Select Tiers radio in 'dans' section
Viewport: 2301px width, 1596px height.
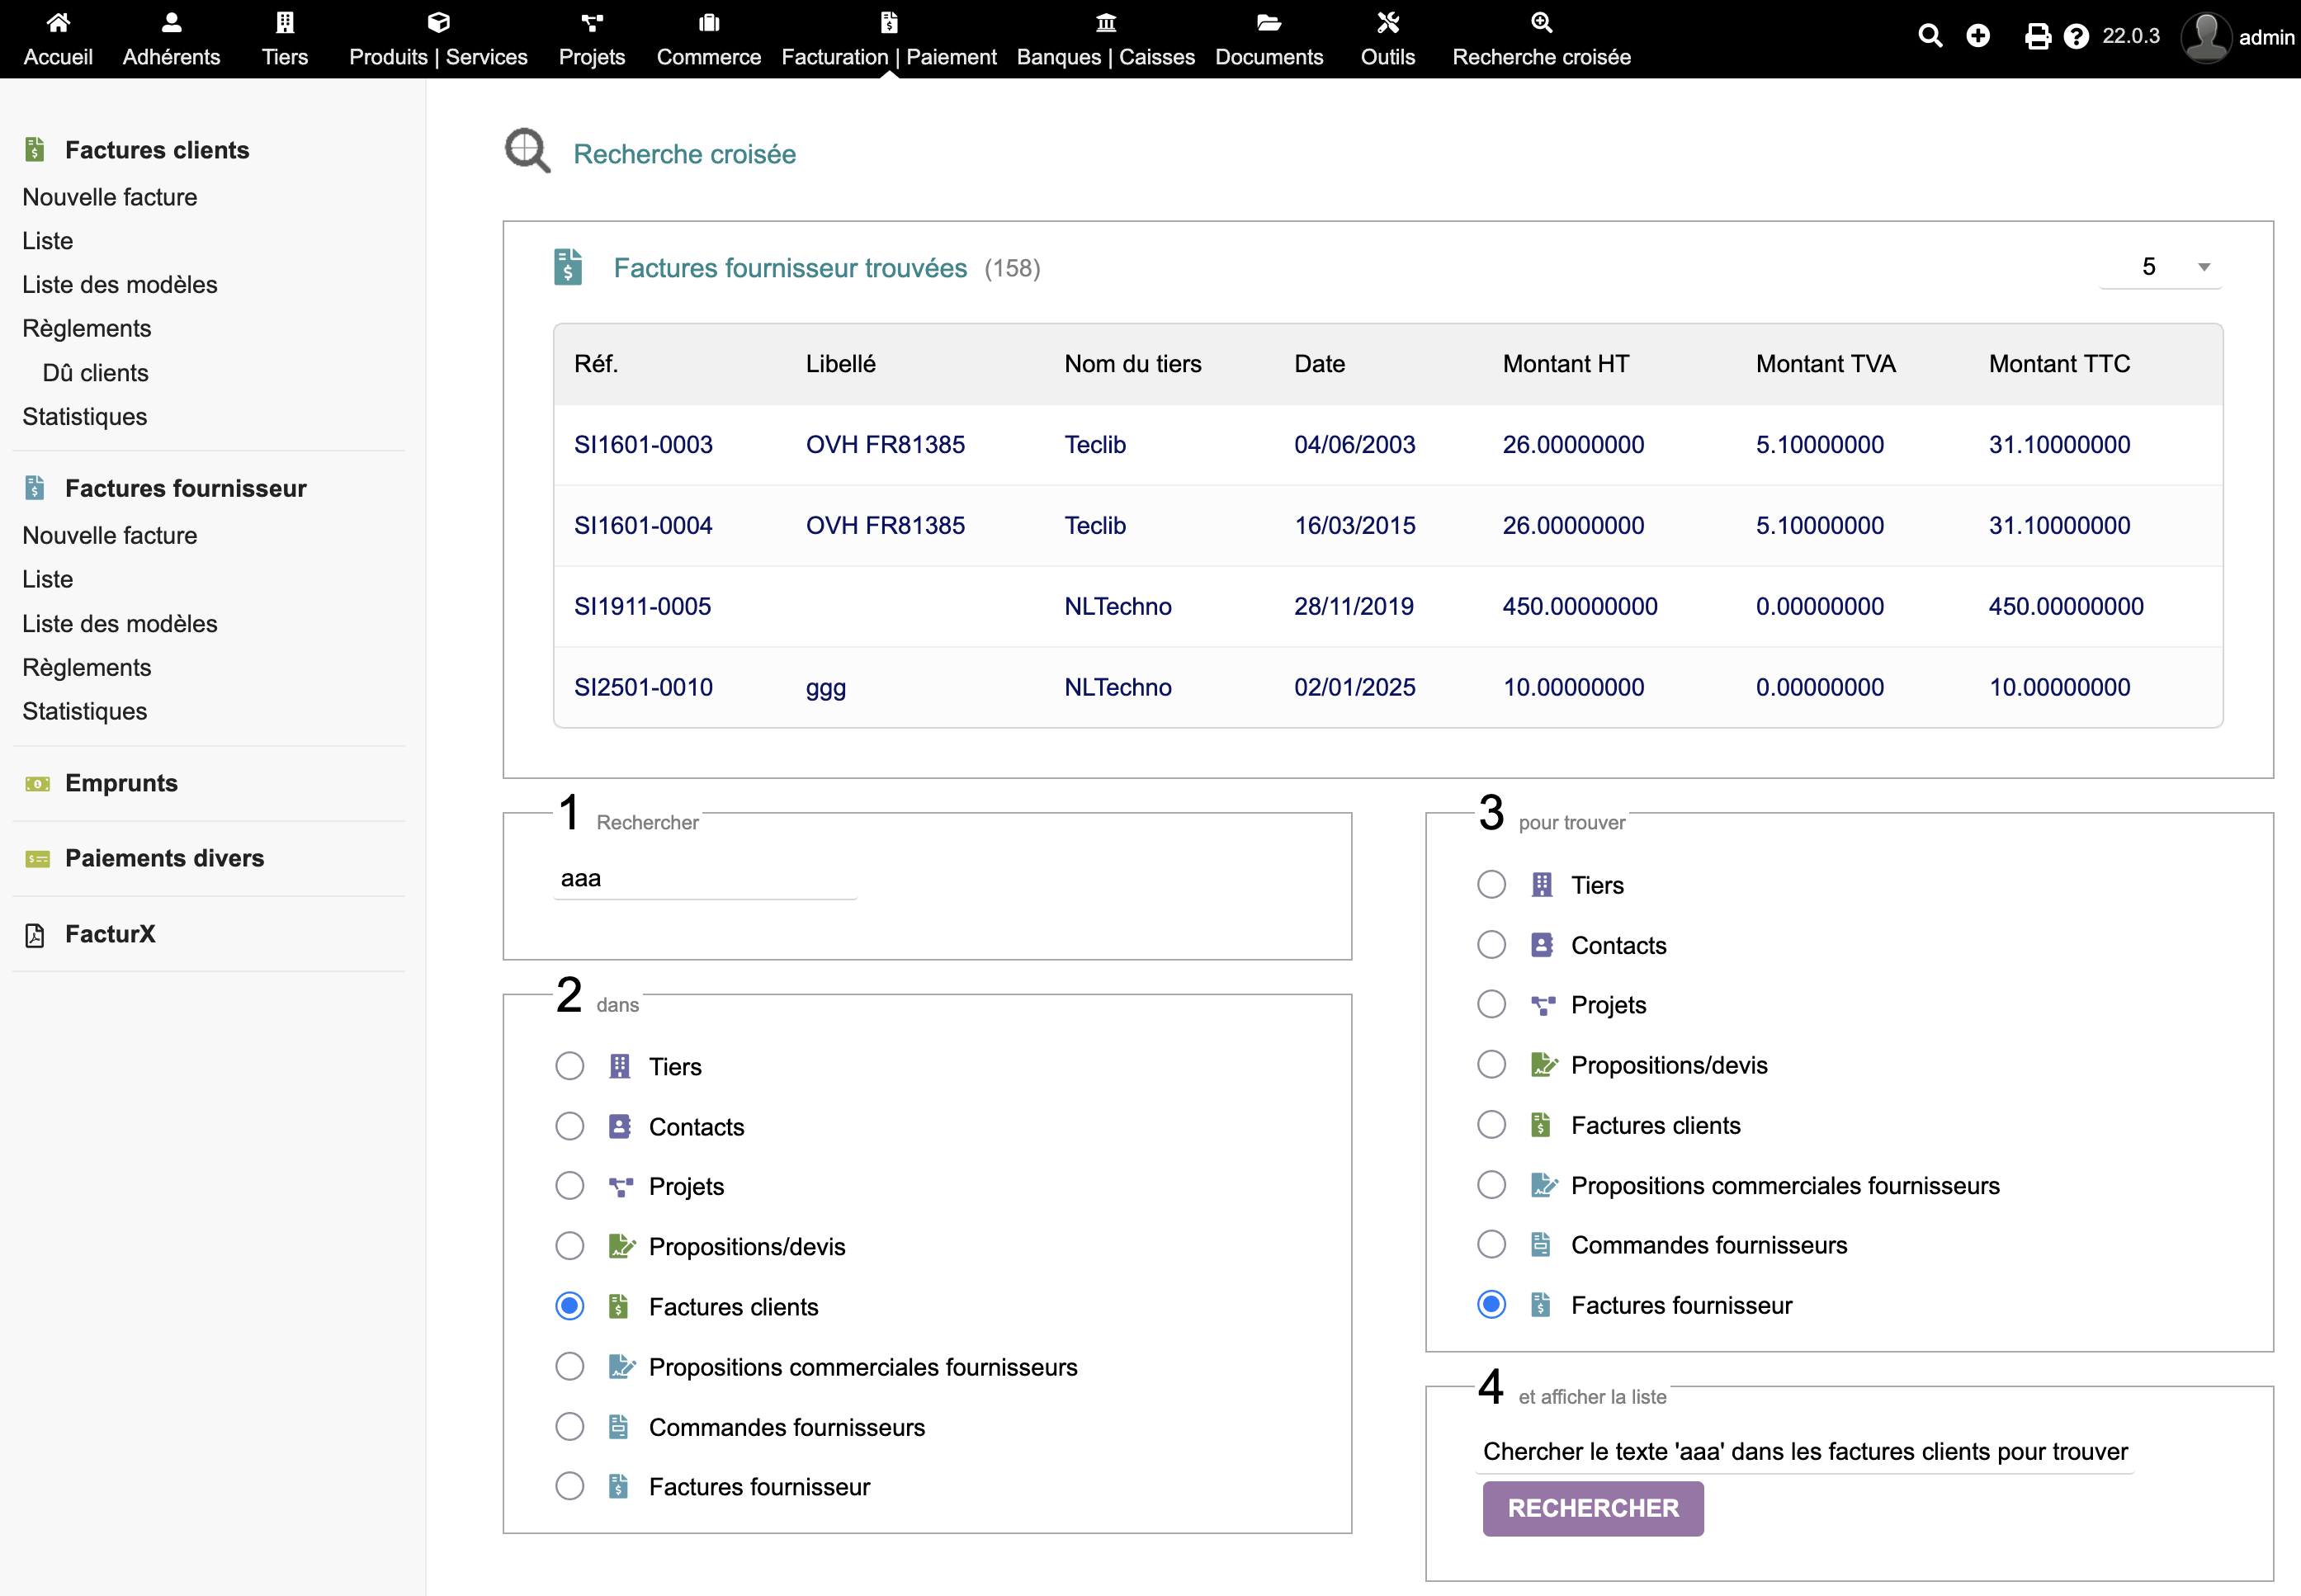point(570,1066)
